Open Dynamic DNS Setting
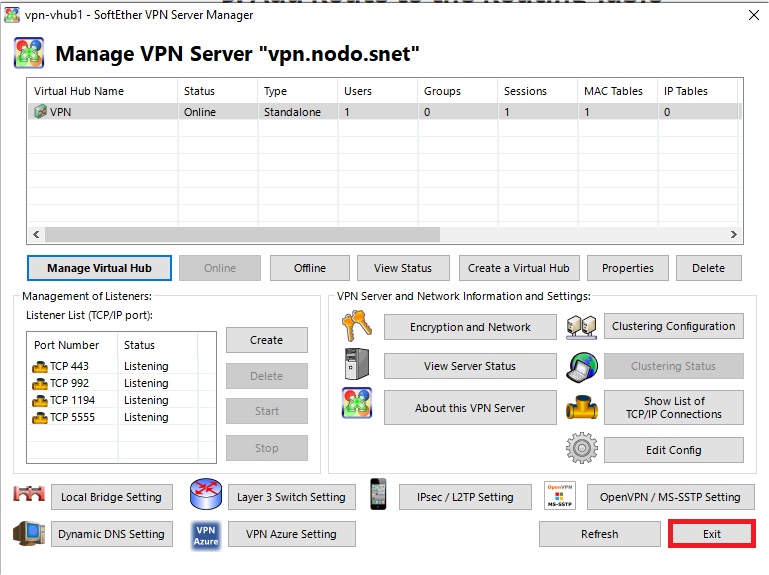The image size is (769, 575). pyautogui.click(x=112, y=534)
